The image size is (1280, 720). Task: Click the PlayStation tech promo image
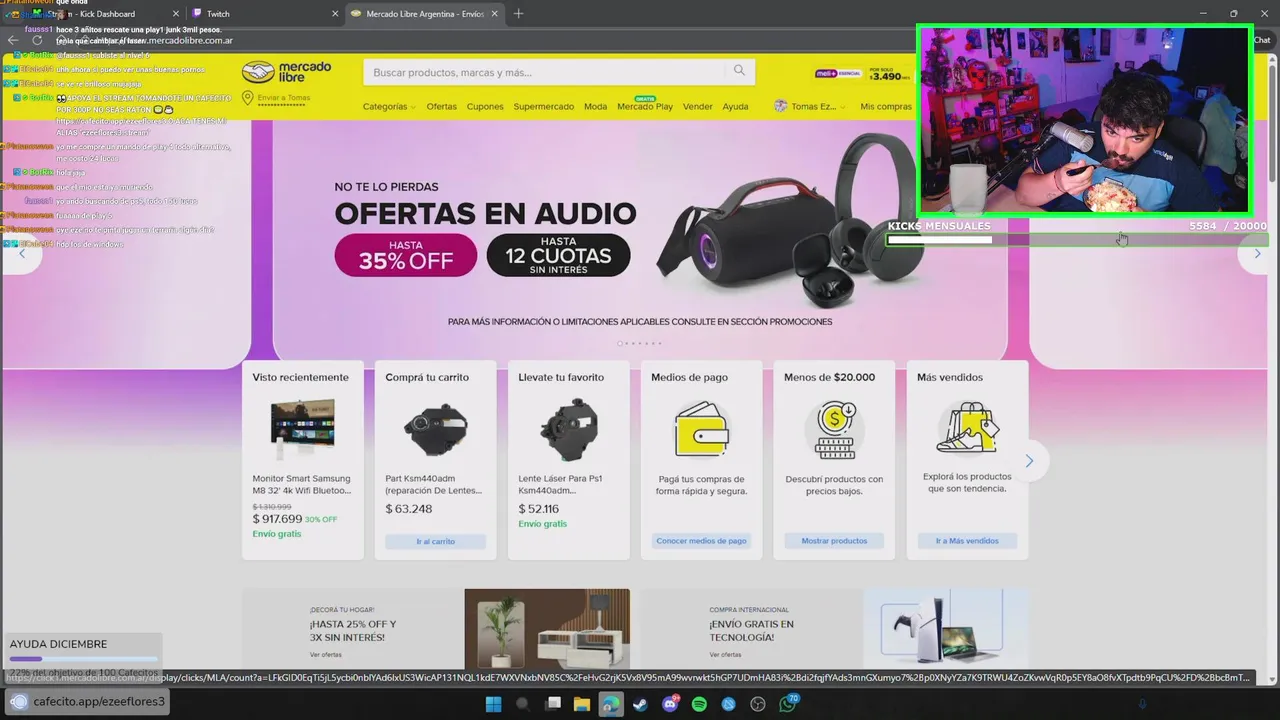pyautogui.click(x=946, y=628)
